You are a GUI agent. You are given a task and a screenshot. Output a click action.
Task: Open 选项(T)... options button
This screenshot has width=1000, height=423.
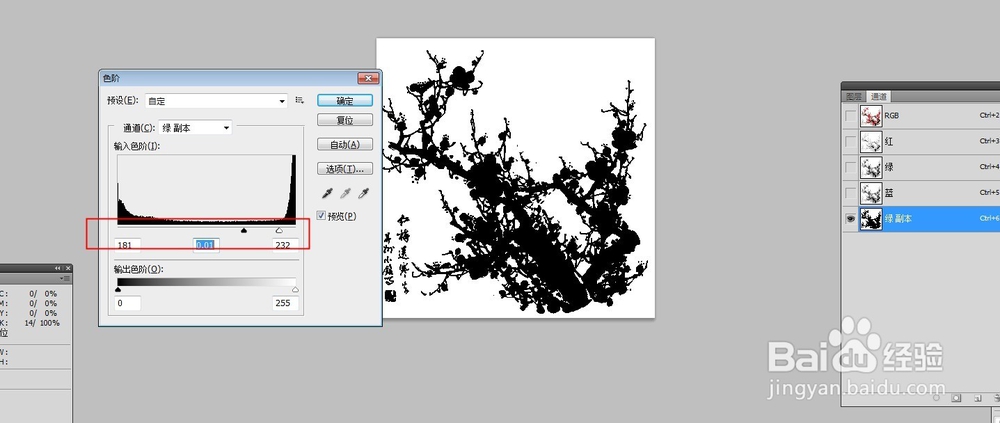coord(345,169)
